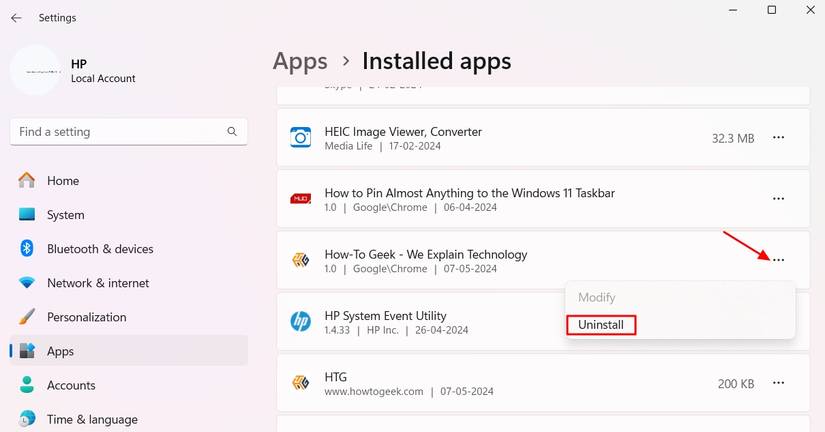Click the HP System Event Utility title

(385, 316)
